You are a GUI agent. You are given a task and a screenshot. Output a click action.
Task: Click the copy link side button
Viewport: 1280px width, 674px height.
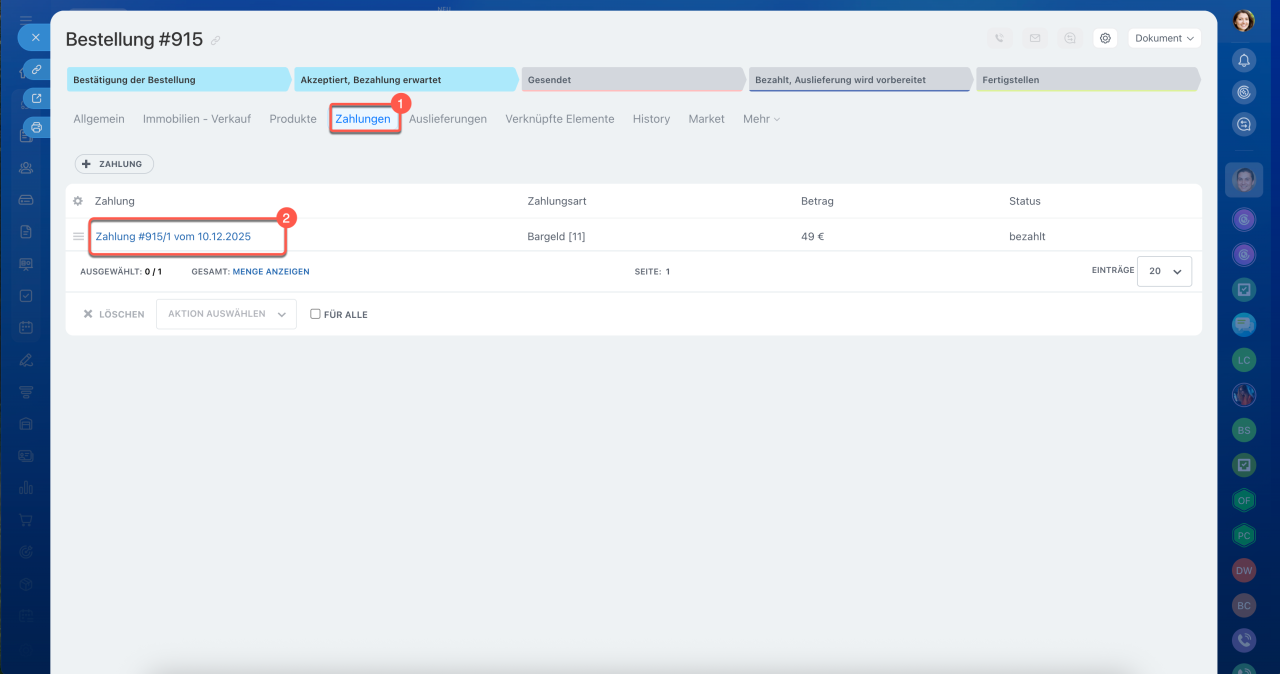click(x=36, y=70)
